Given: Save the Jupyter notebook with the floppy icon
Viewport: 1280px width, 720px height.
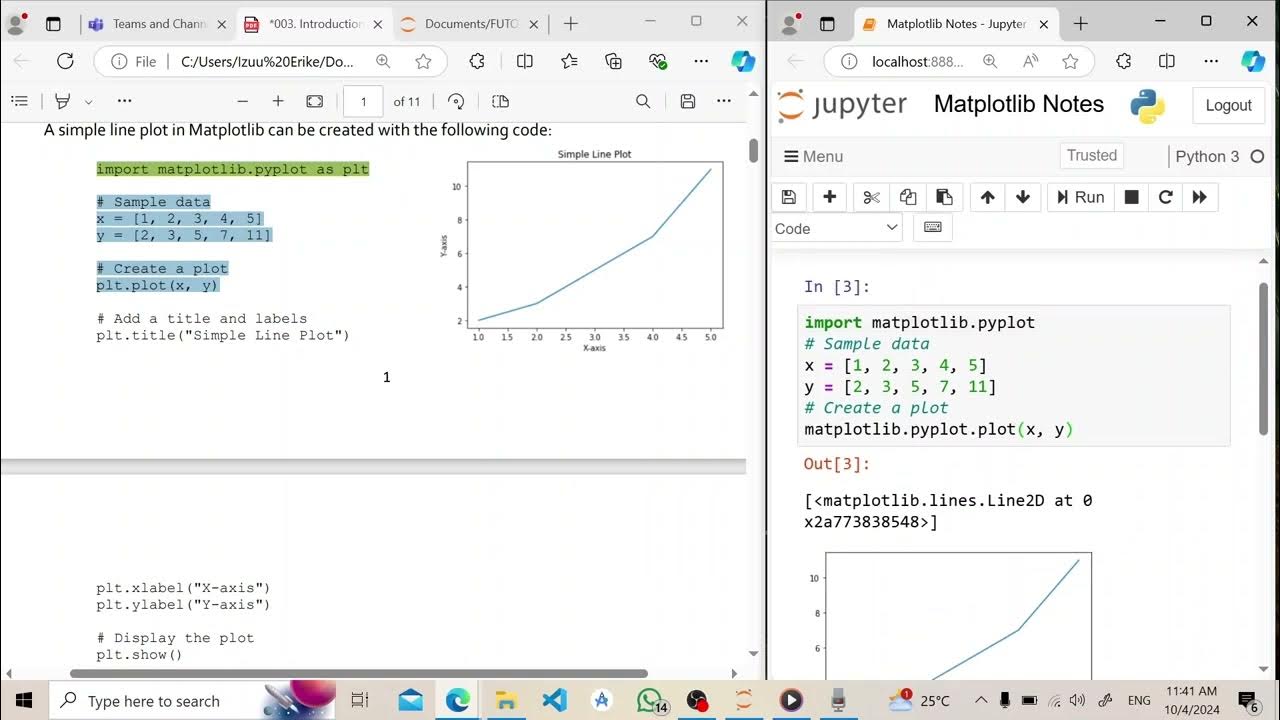Looking at the screenshot, I should pos(788,197).
